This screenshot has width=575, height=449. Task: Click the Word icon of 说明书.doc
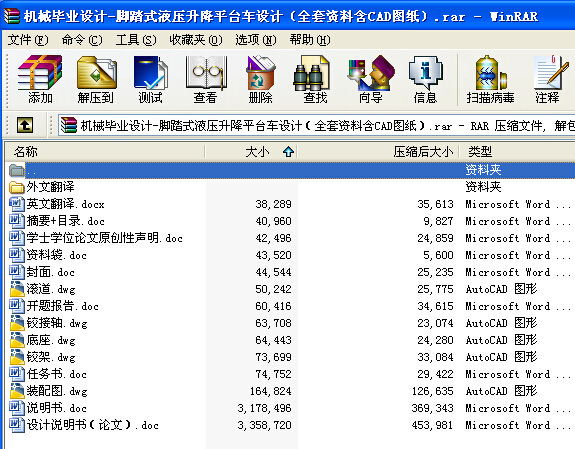coord(17,408)
